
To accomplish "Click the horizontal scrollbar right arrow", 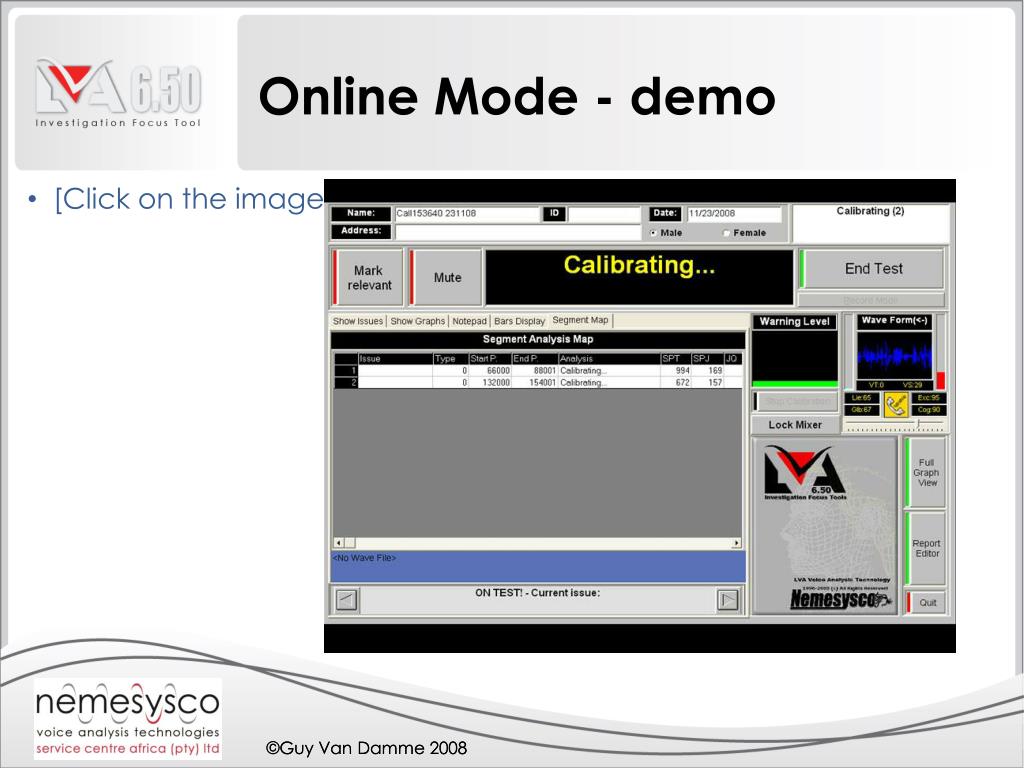I will [737, 543].
